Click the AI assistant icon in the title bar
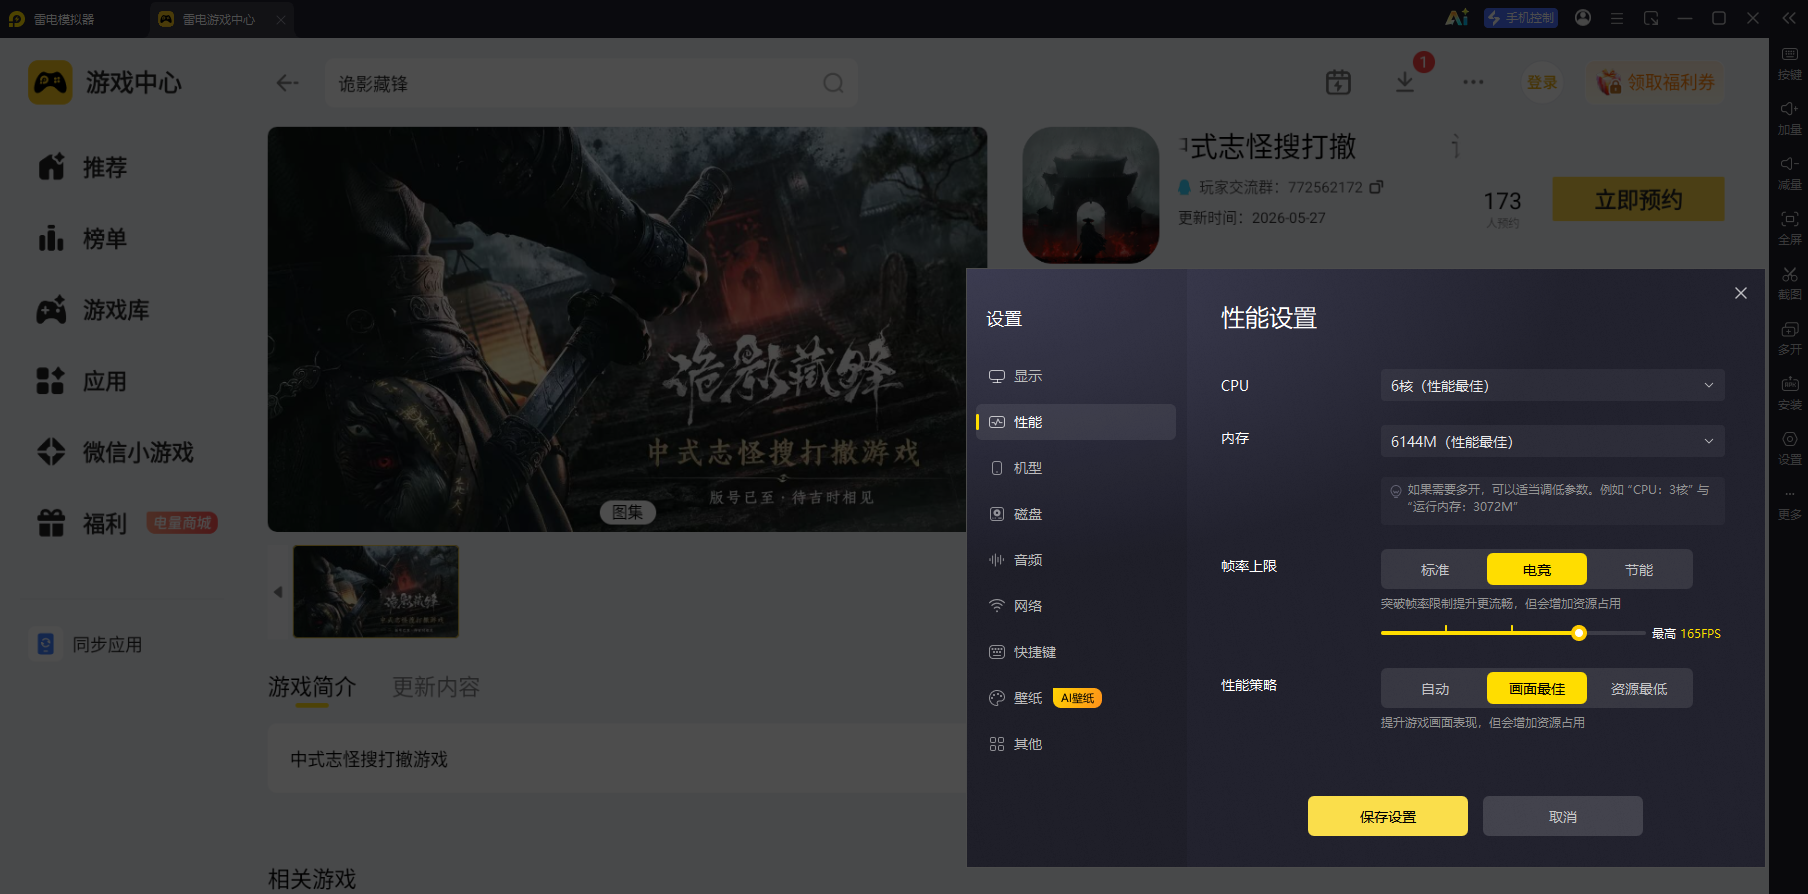 tap(1457, 18)
